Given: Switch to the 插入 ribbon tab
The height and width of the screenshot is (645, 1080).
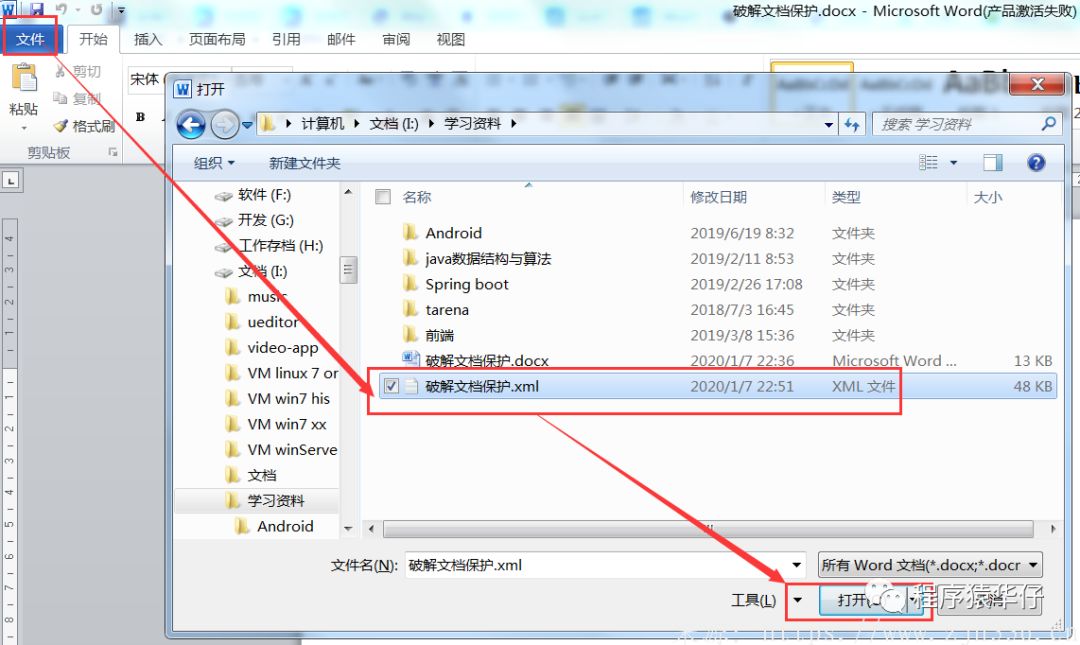Looking at the screenshot, I should pyautogui.click(x=146, y=39).
